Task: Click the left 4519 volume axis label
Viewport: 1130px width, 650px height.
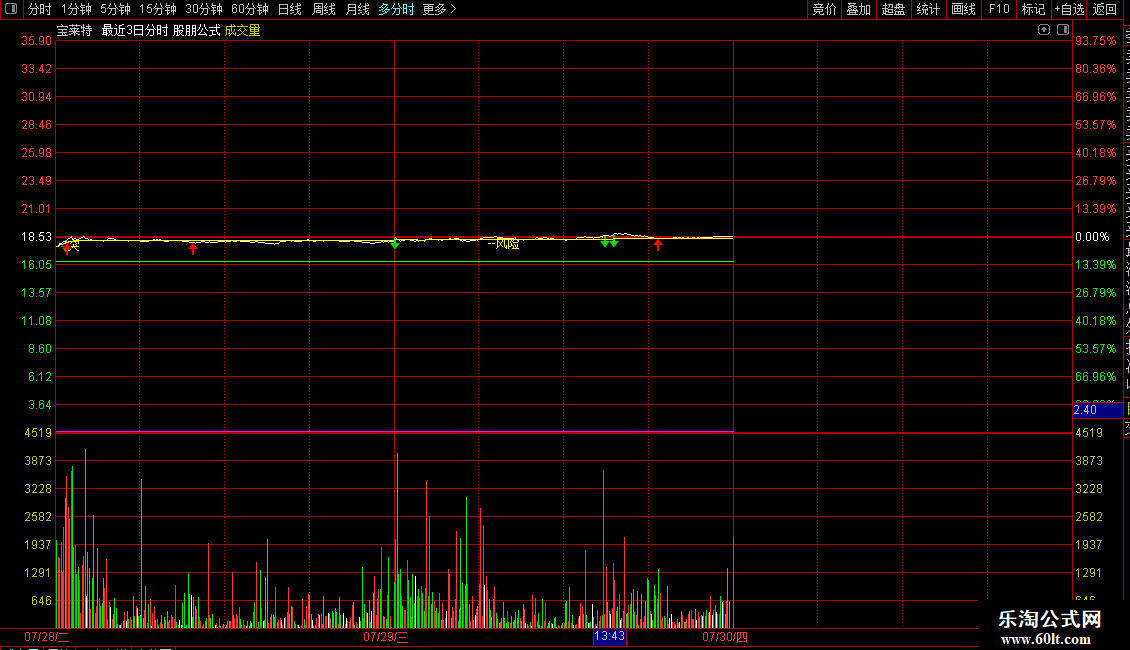Action: 39,433
